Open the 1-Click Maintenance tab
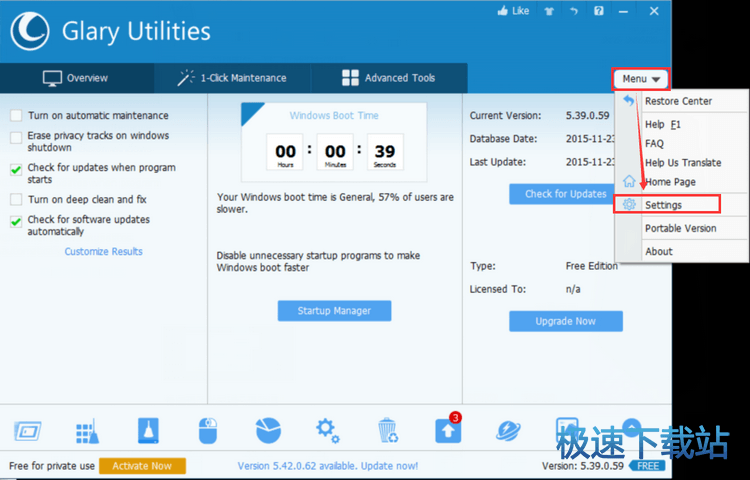The width and height of the screenshot is (750, 480). (232, 78)
